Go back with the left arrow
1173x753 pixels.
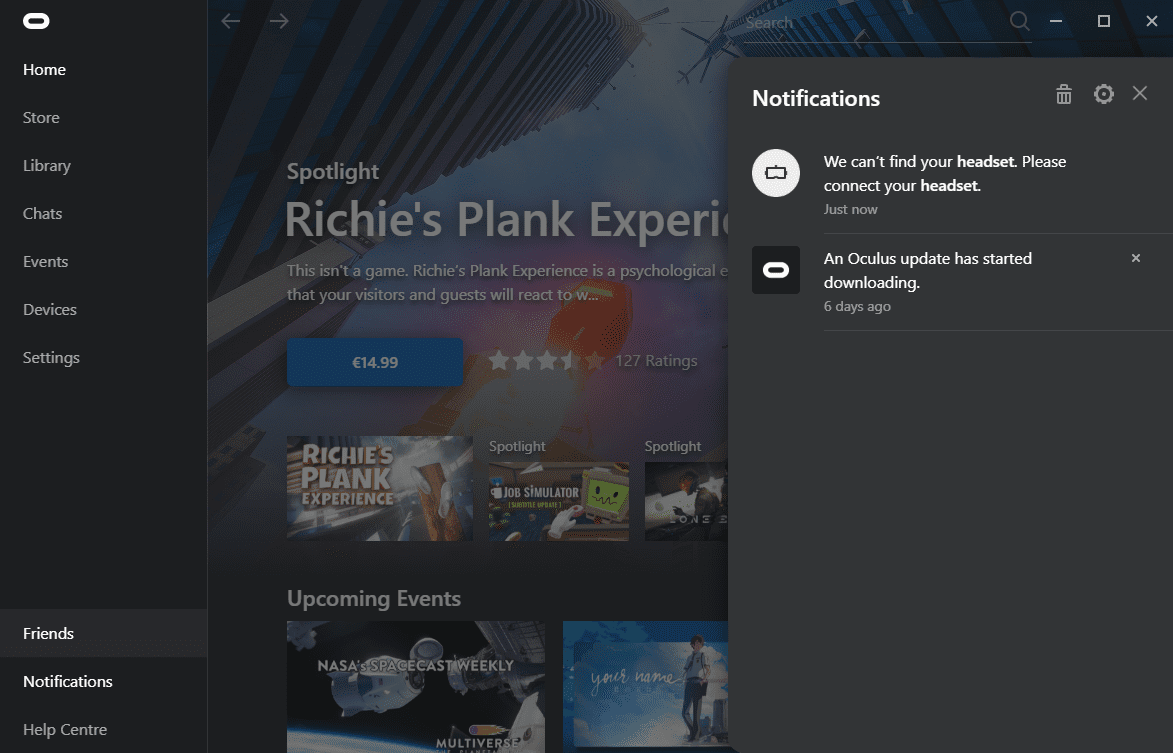point(230,21)
